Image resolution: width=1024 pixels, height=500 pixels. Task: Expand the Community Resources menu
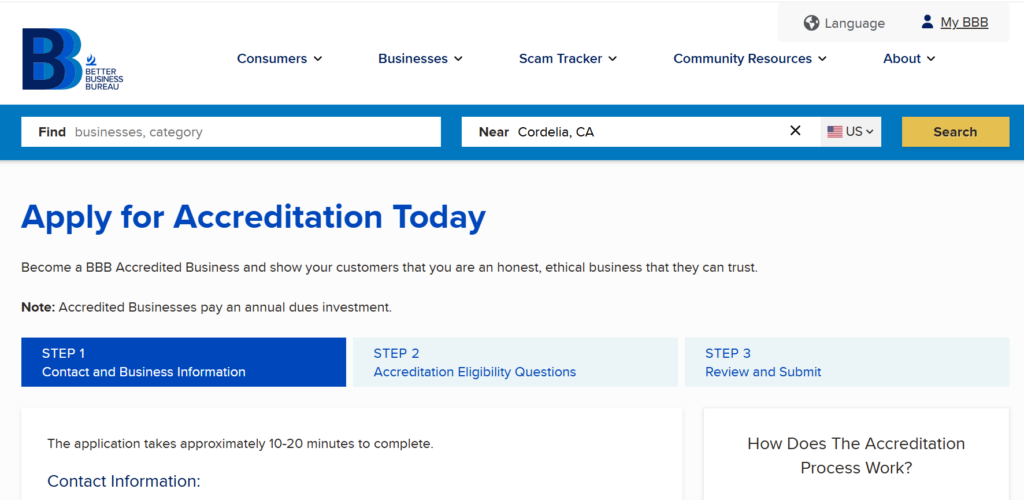[750, 59]
